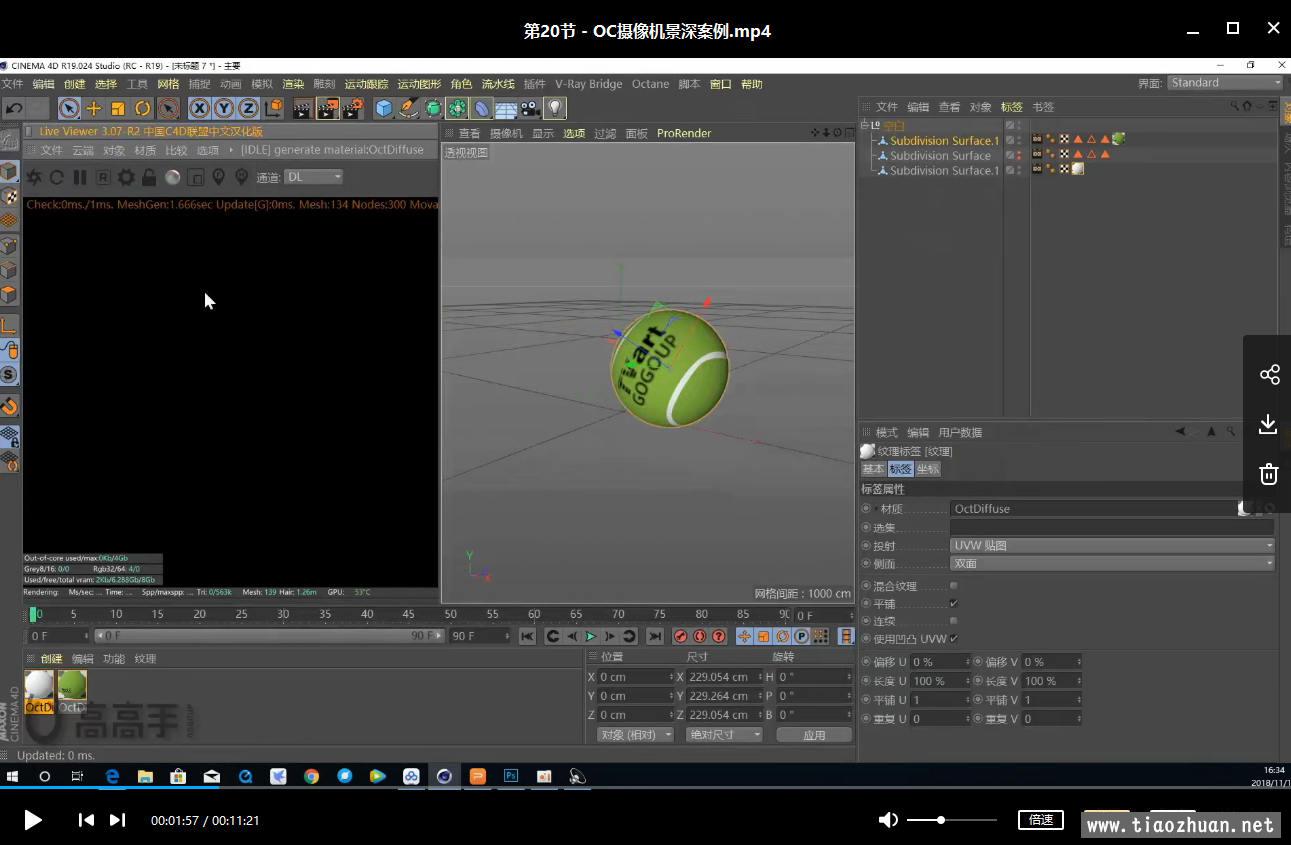The height and width of the screenshot is (845, 1291).
Task: Click the 偏移 U value field
Action: pos(940,662)
